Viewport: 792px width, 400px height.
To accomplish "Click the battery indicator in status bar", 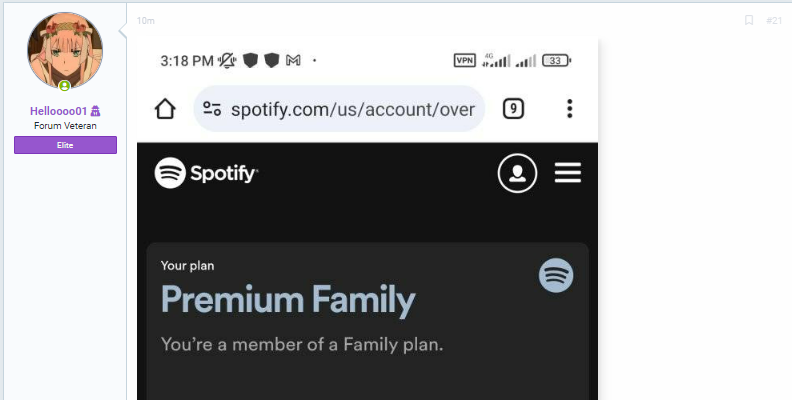I will coord(556,61).
